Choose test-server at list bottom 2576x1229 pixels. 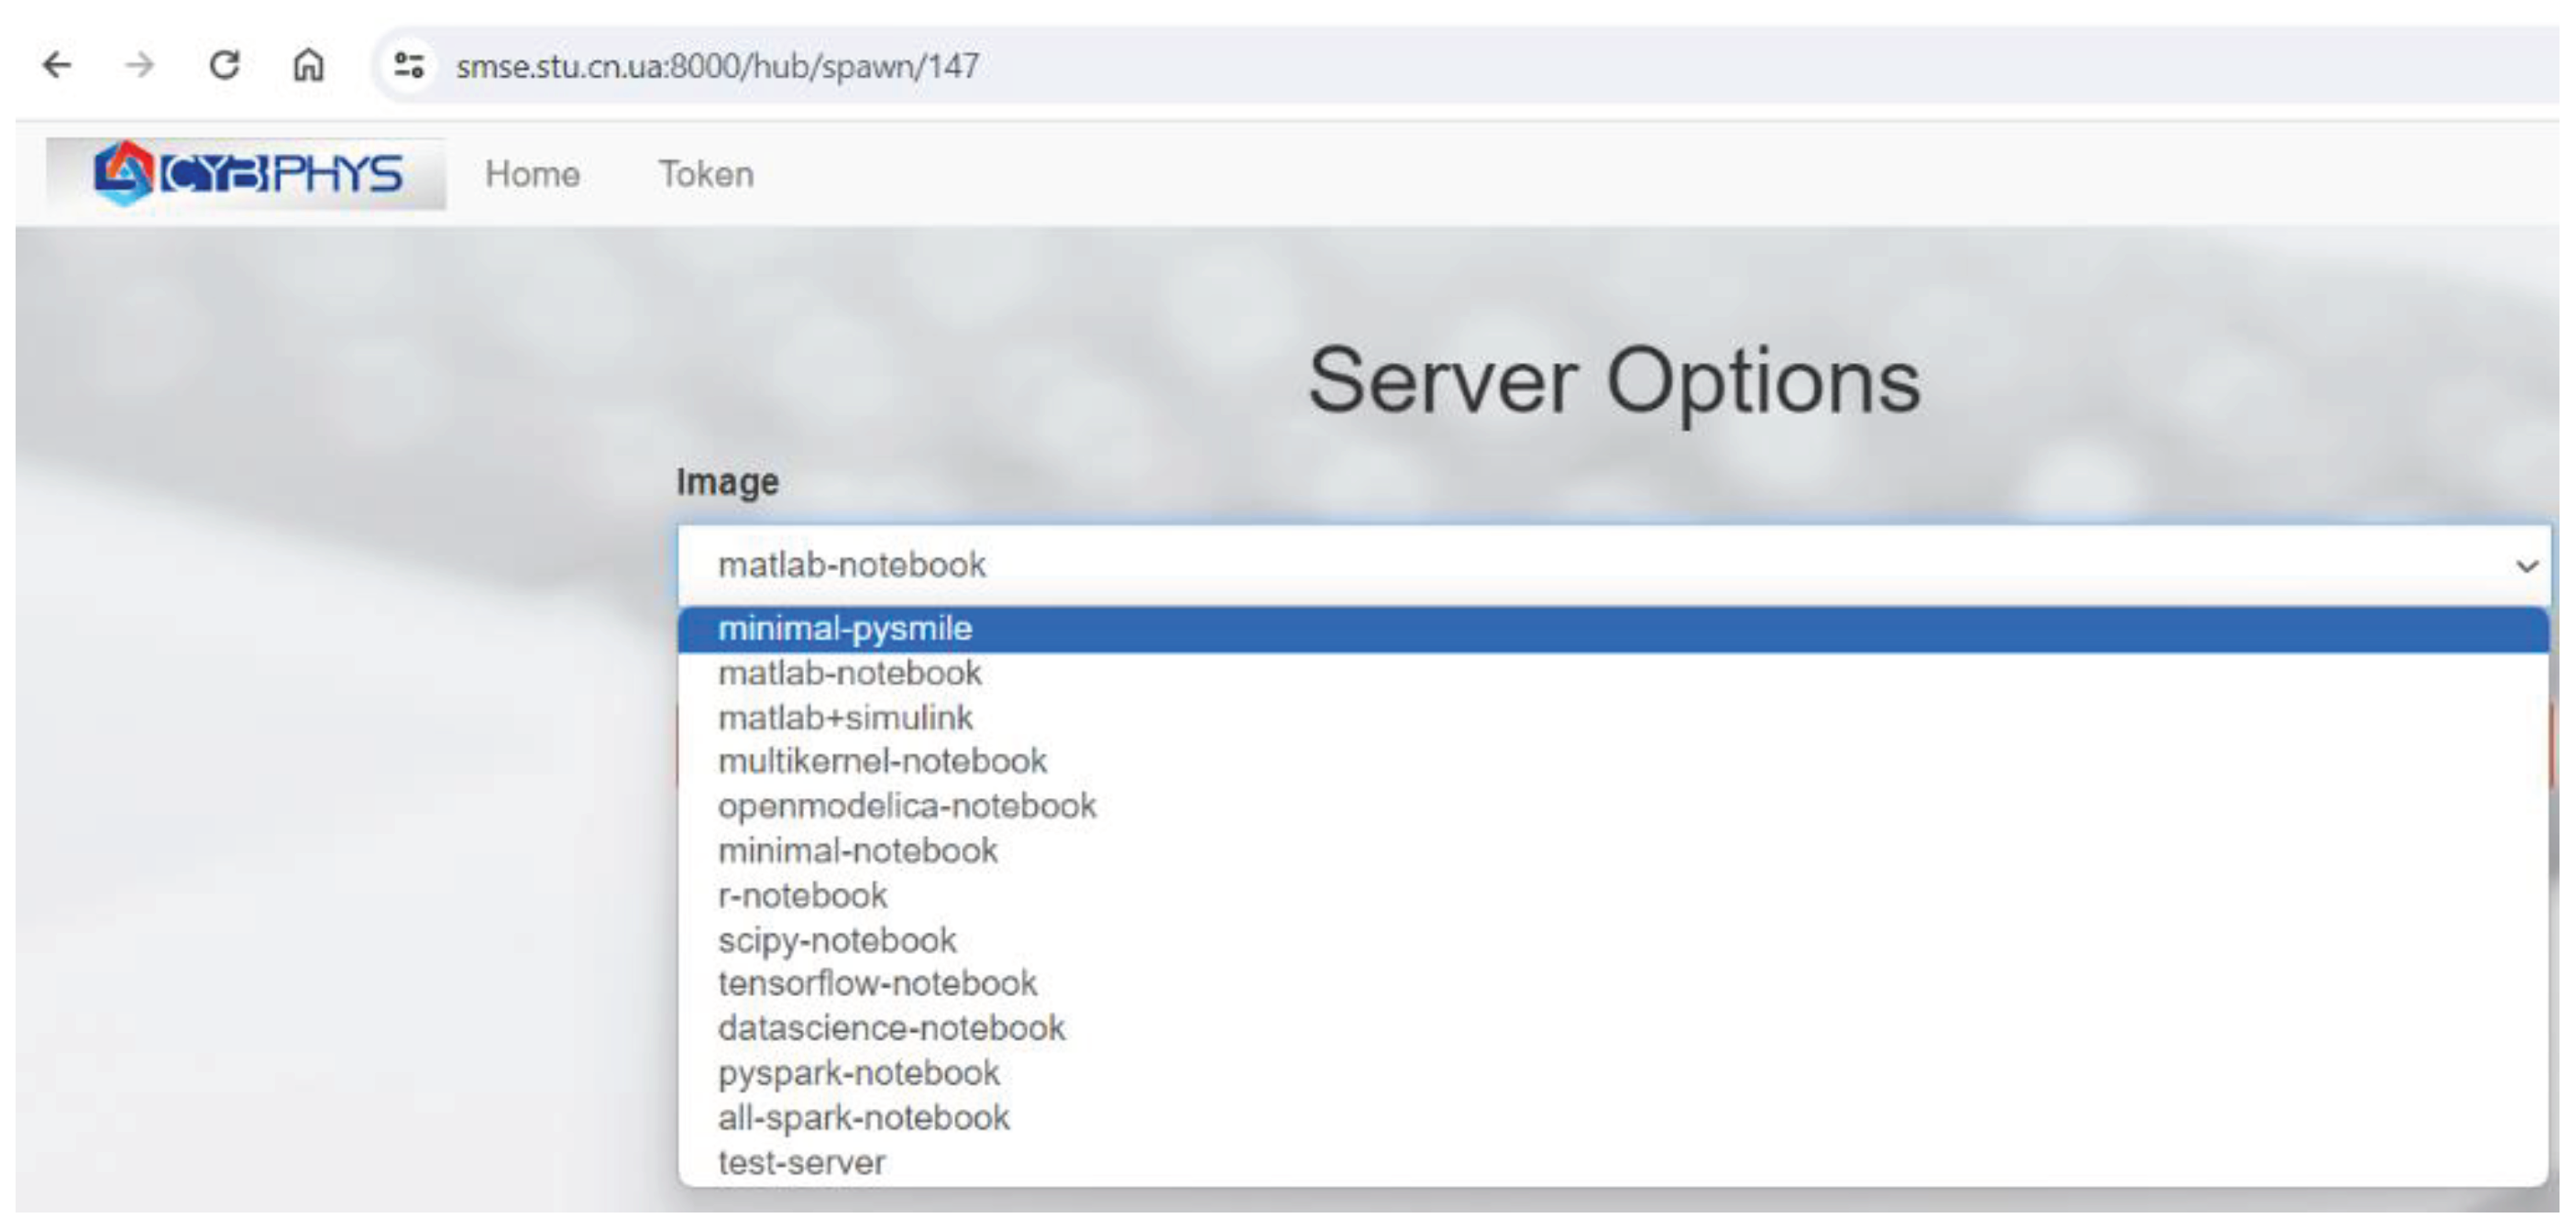pyautogui.click(x=801, y=1163)
